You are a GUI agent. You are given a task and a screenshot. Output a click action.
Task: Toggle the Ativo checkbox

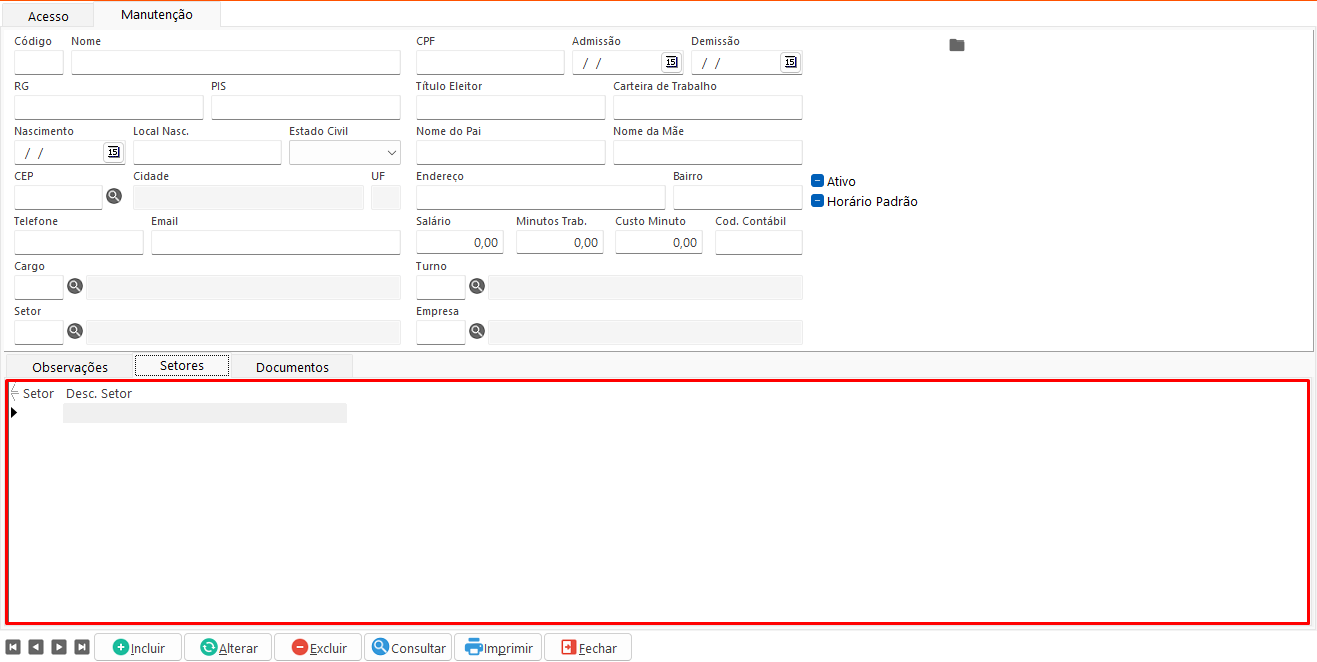(x=817, y=181)
